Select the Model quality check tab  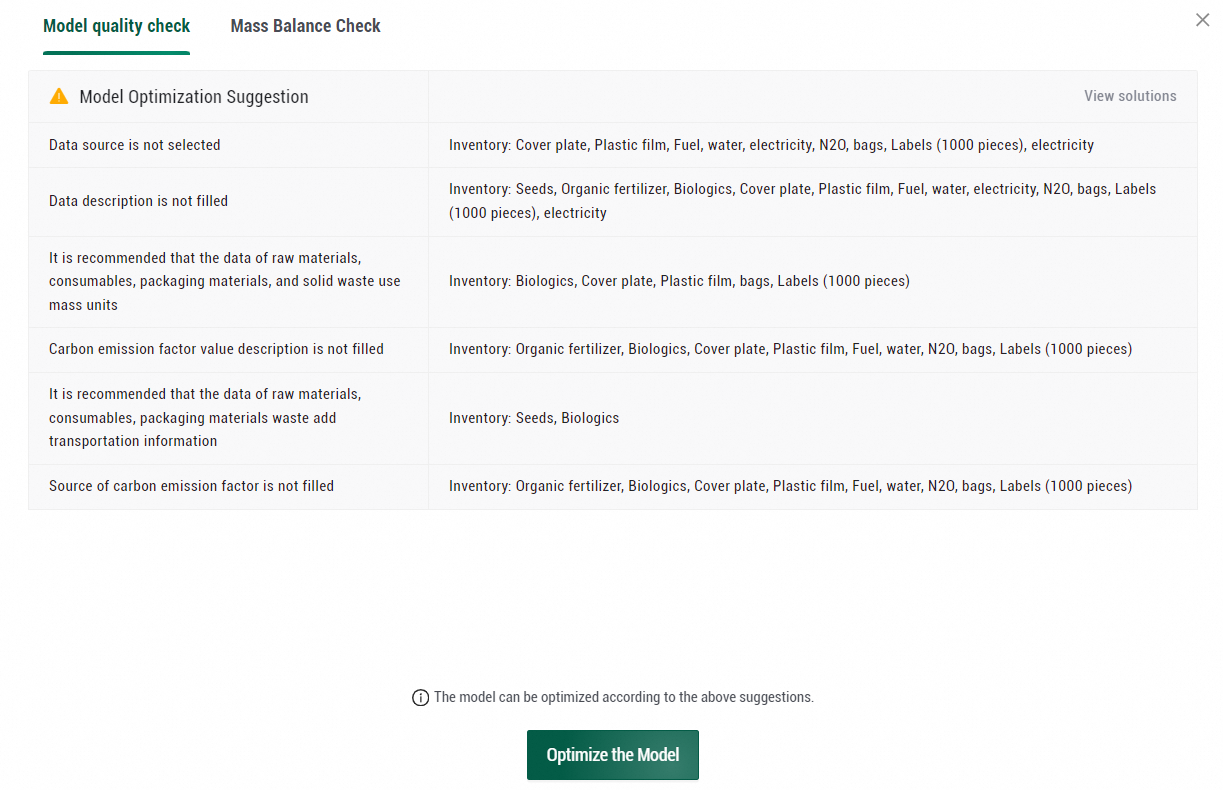tap(116, 26)
